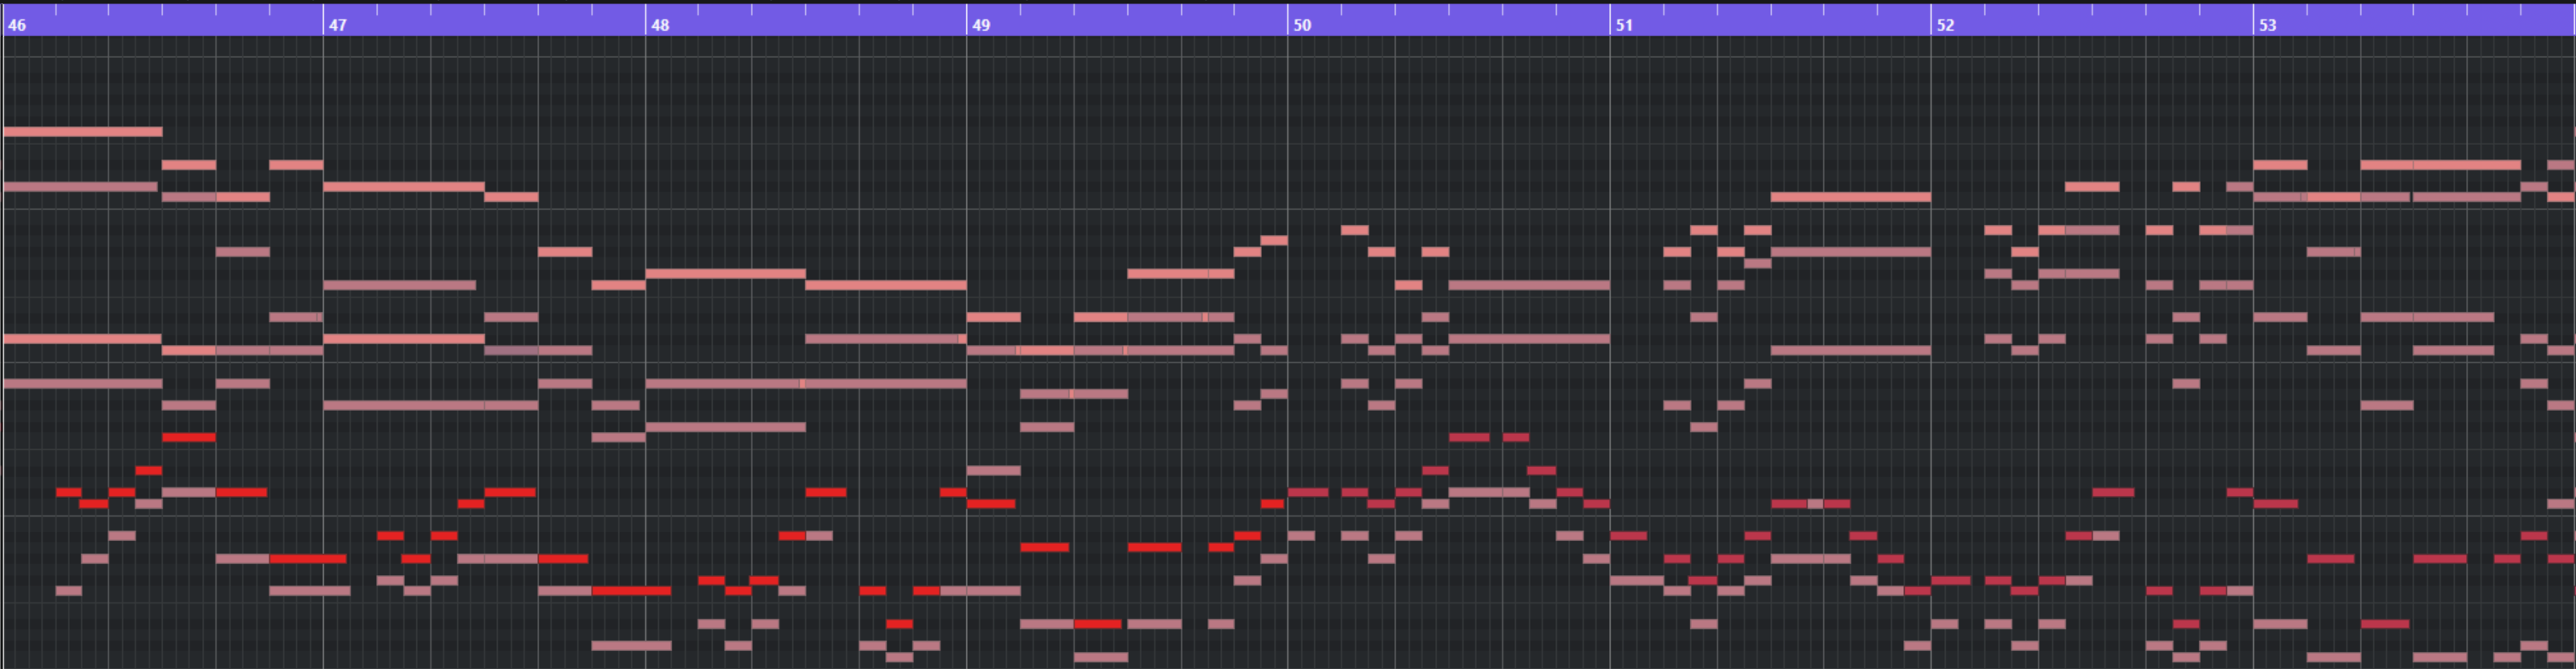Click the topmost long note starting bar 48

(726, 274)
